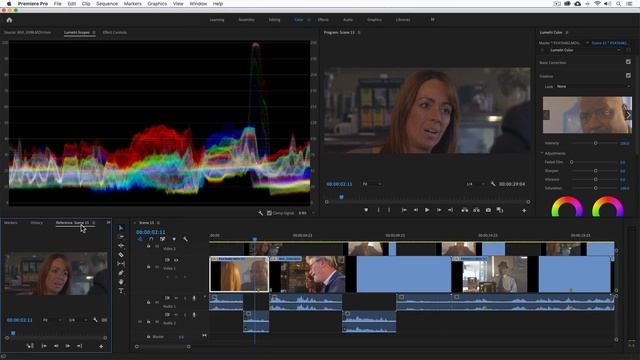The image size is (640, 360).
Task: Collapse the Adjustments section
Action: (542, 153)
